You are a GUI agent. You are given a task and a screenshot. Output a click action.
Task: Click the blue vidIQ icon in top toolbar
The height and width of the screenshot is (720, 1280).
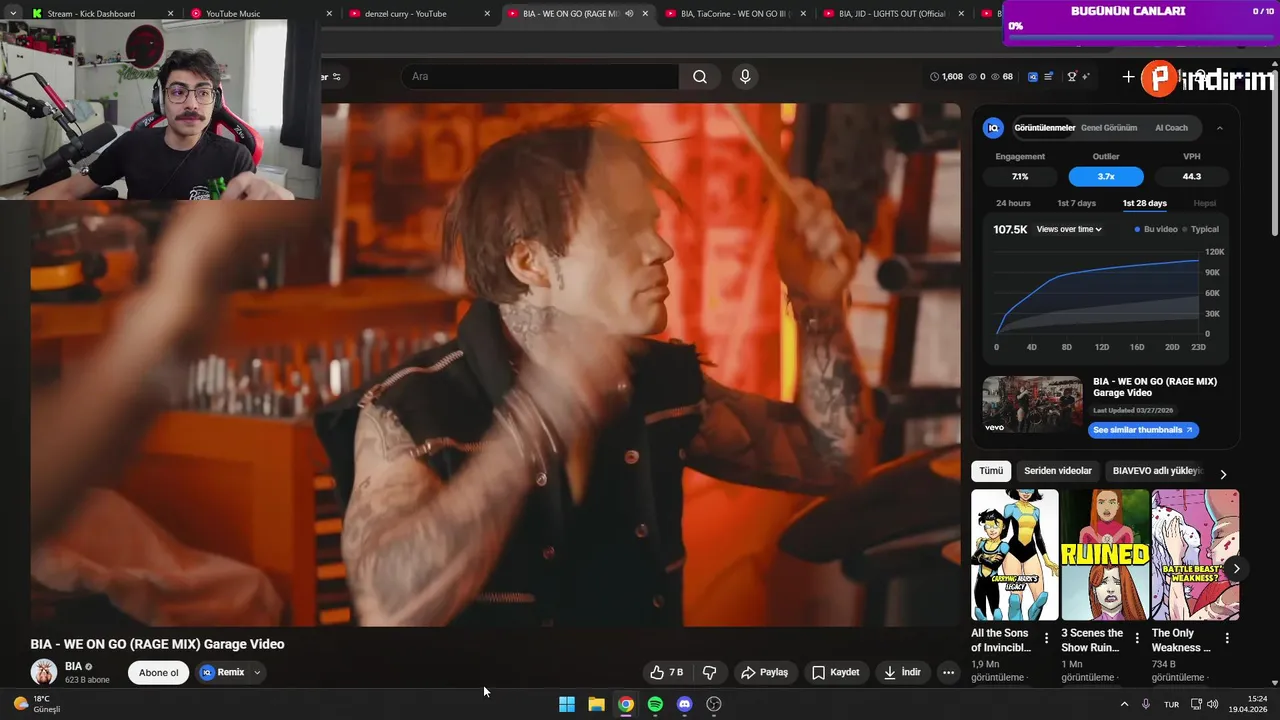pos(1033,77)
